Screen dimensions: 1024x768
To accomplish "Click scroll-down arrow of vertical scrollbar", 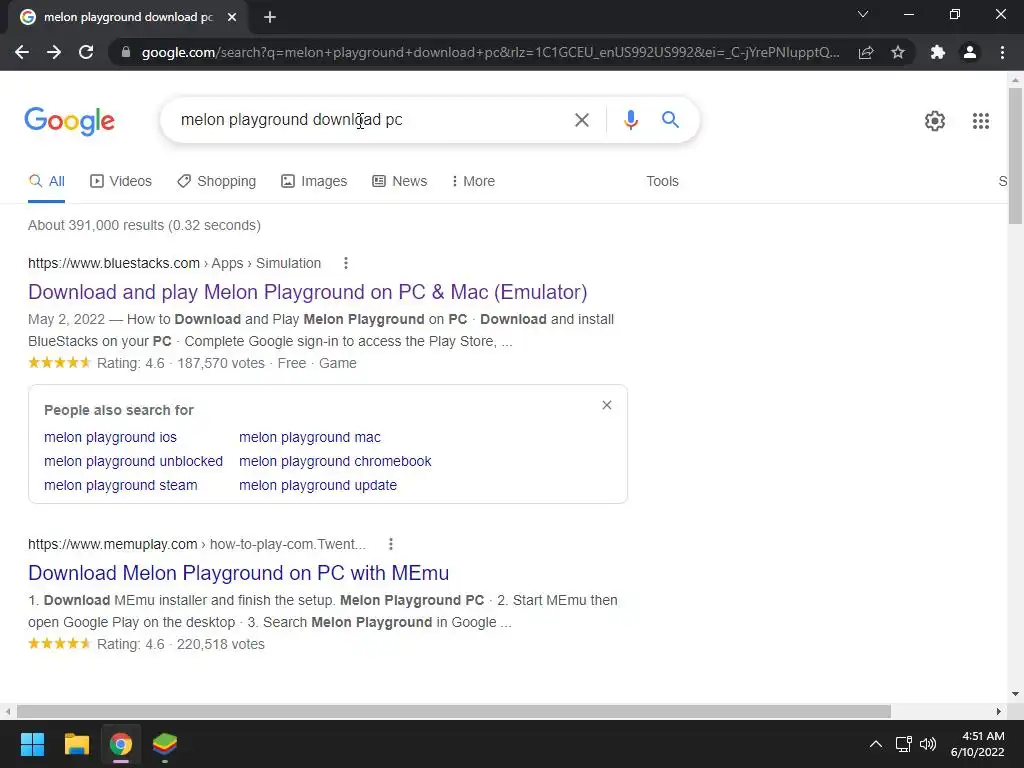I will tap(1015, 694).
